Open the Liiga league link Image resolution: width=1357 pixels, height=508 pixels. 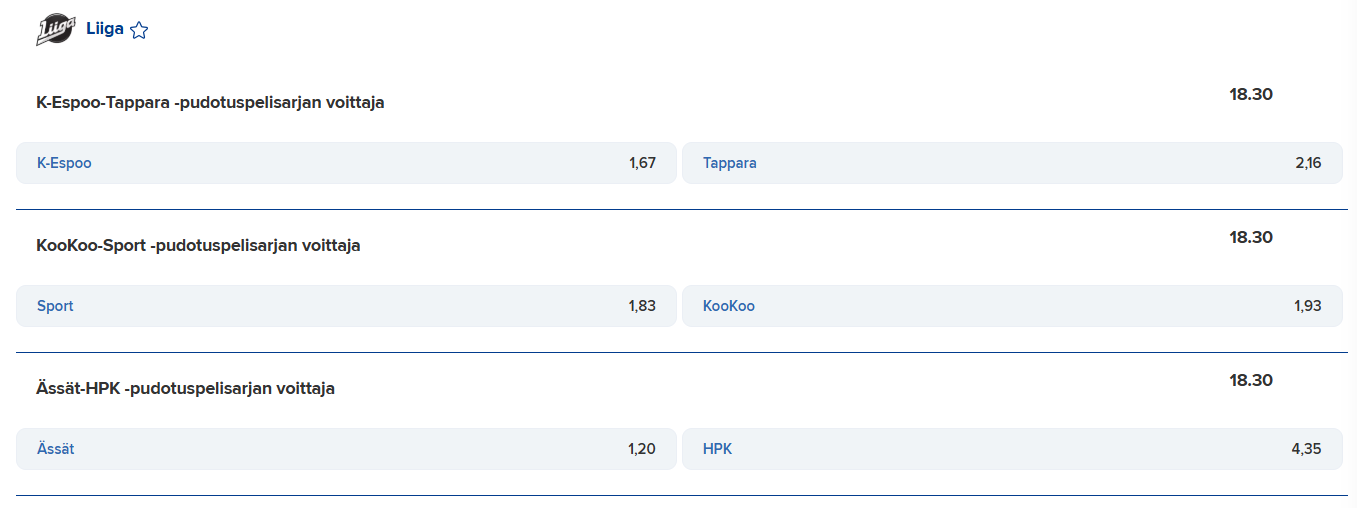pos(105,29)
